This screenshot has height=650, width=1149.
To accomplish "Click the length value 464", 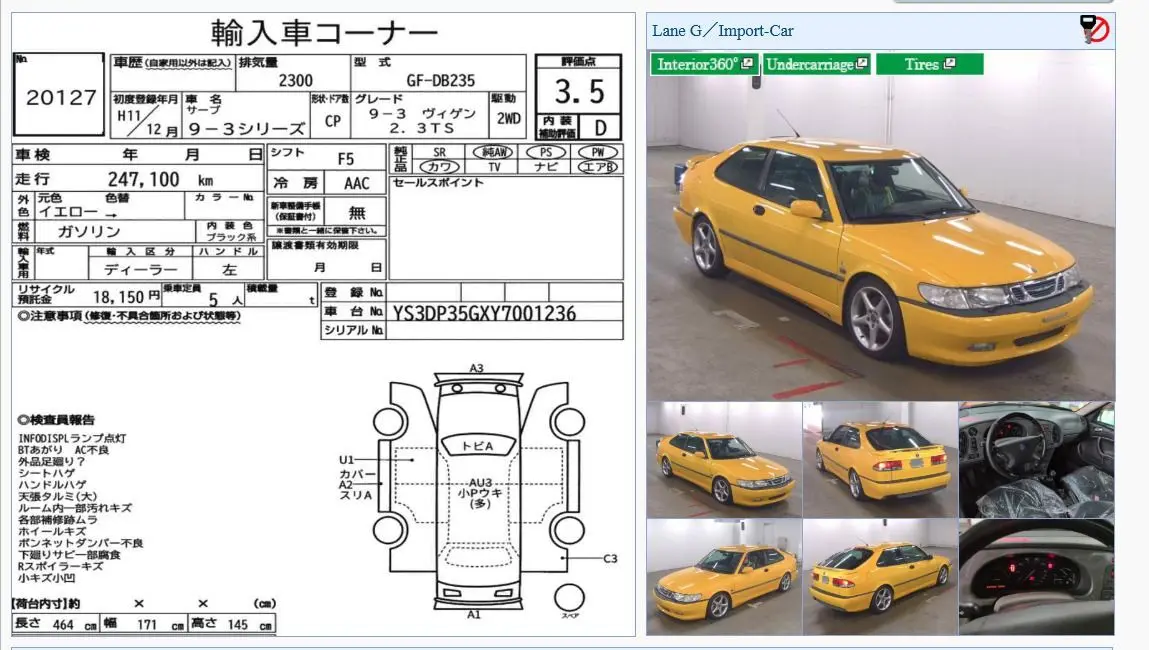I will 63,624.
